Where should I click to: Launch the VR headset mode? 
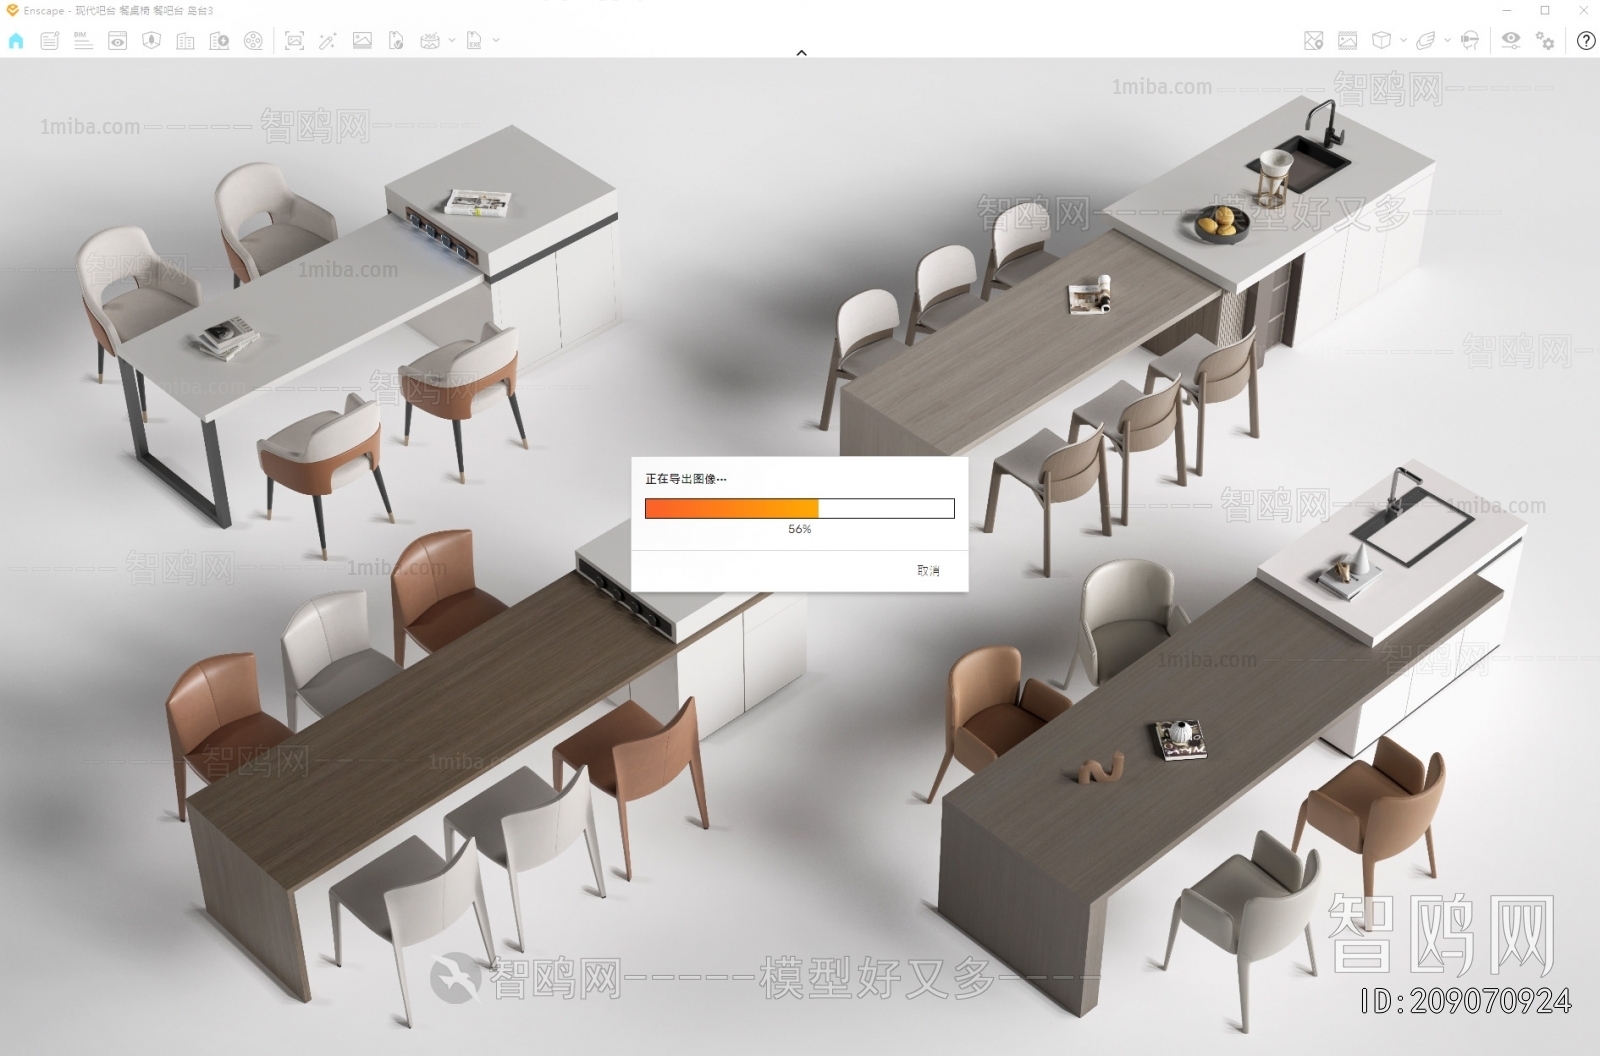[x=1469, y=42]
